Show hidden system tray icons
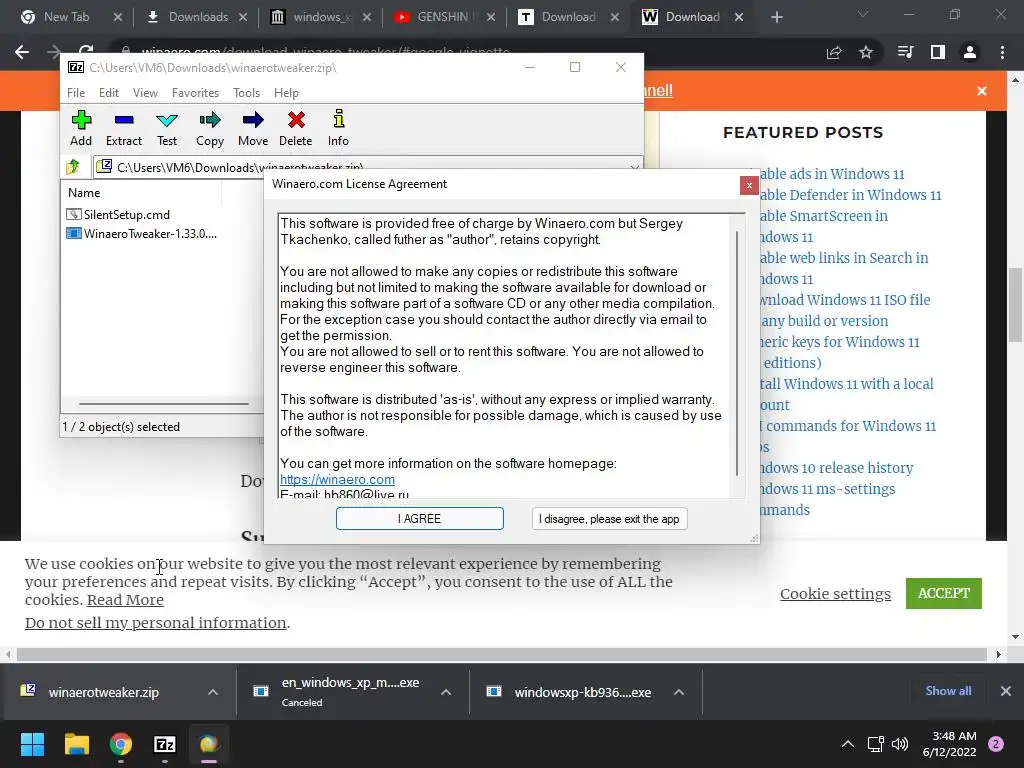 (848, 744)
